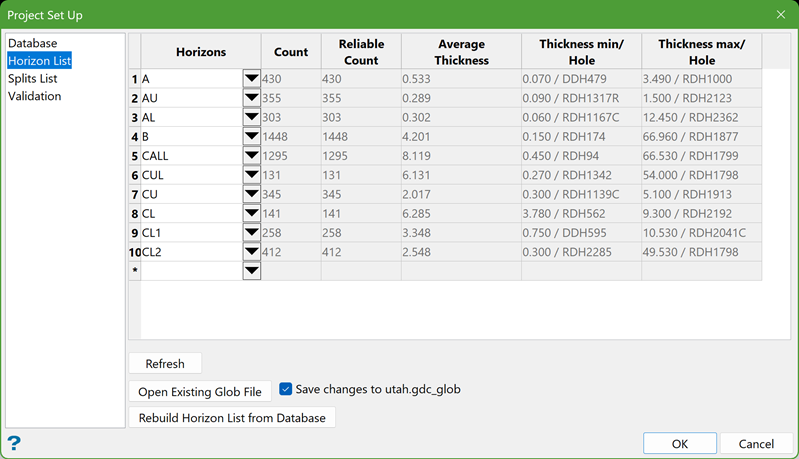Viewport: 799px width, 459px height.
Task: Click the Average Thickness column header
Action: pyautogui.click(x=461, y=51)
